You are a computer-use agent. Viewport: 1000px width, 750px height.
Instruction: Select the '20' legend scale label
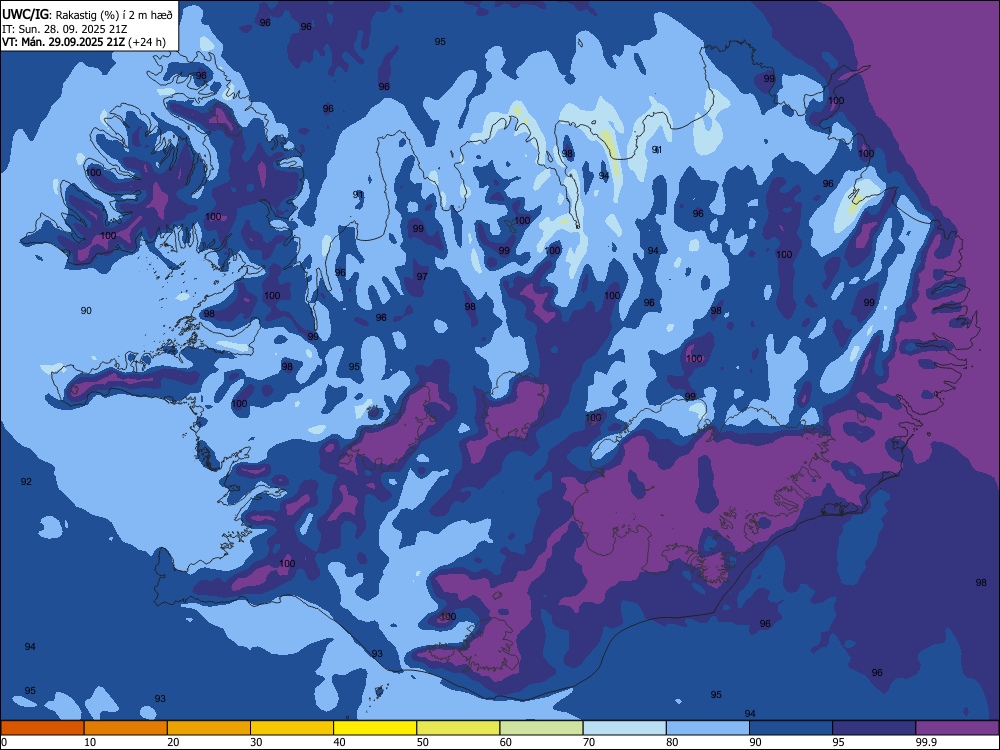tap(173, 742)
